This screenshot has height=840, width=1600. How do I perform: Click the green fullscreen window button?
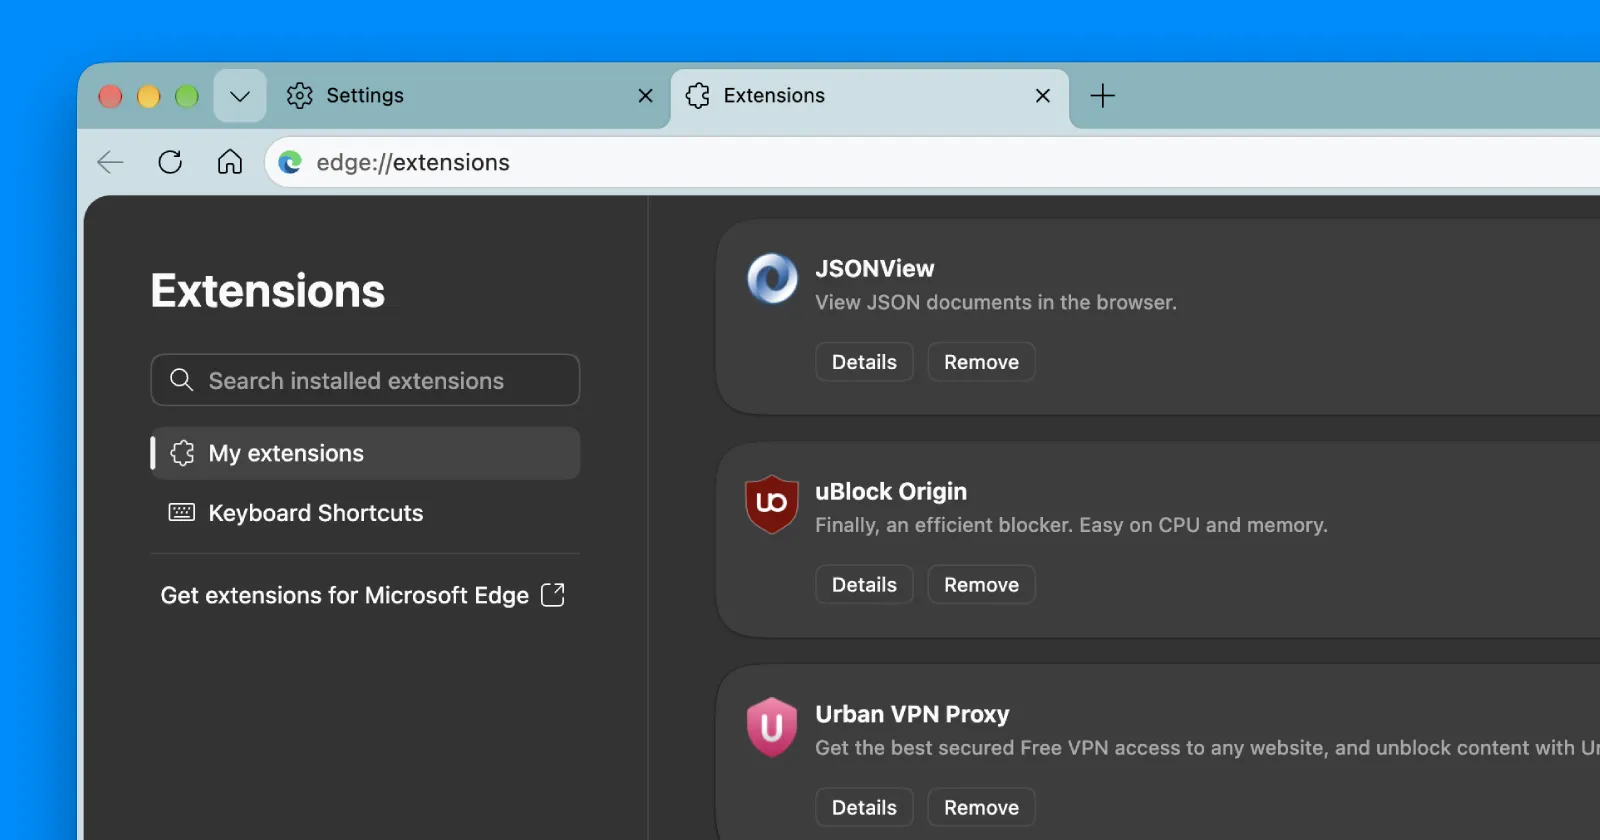(187, 96)
